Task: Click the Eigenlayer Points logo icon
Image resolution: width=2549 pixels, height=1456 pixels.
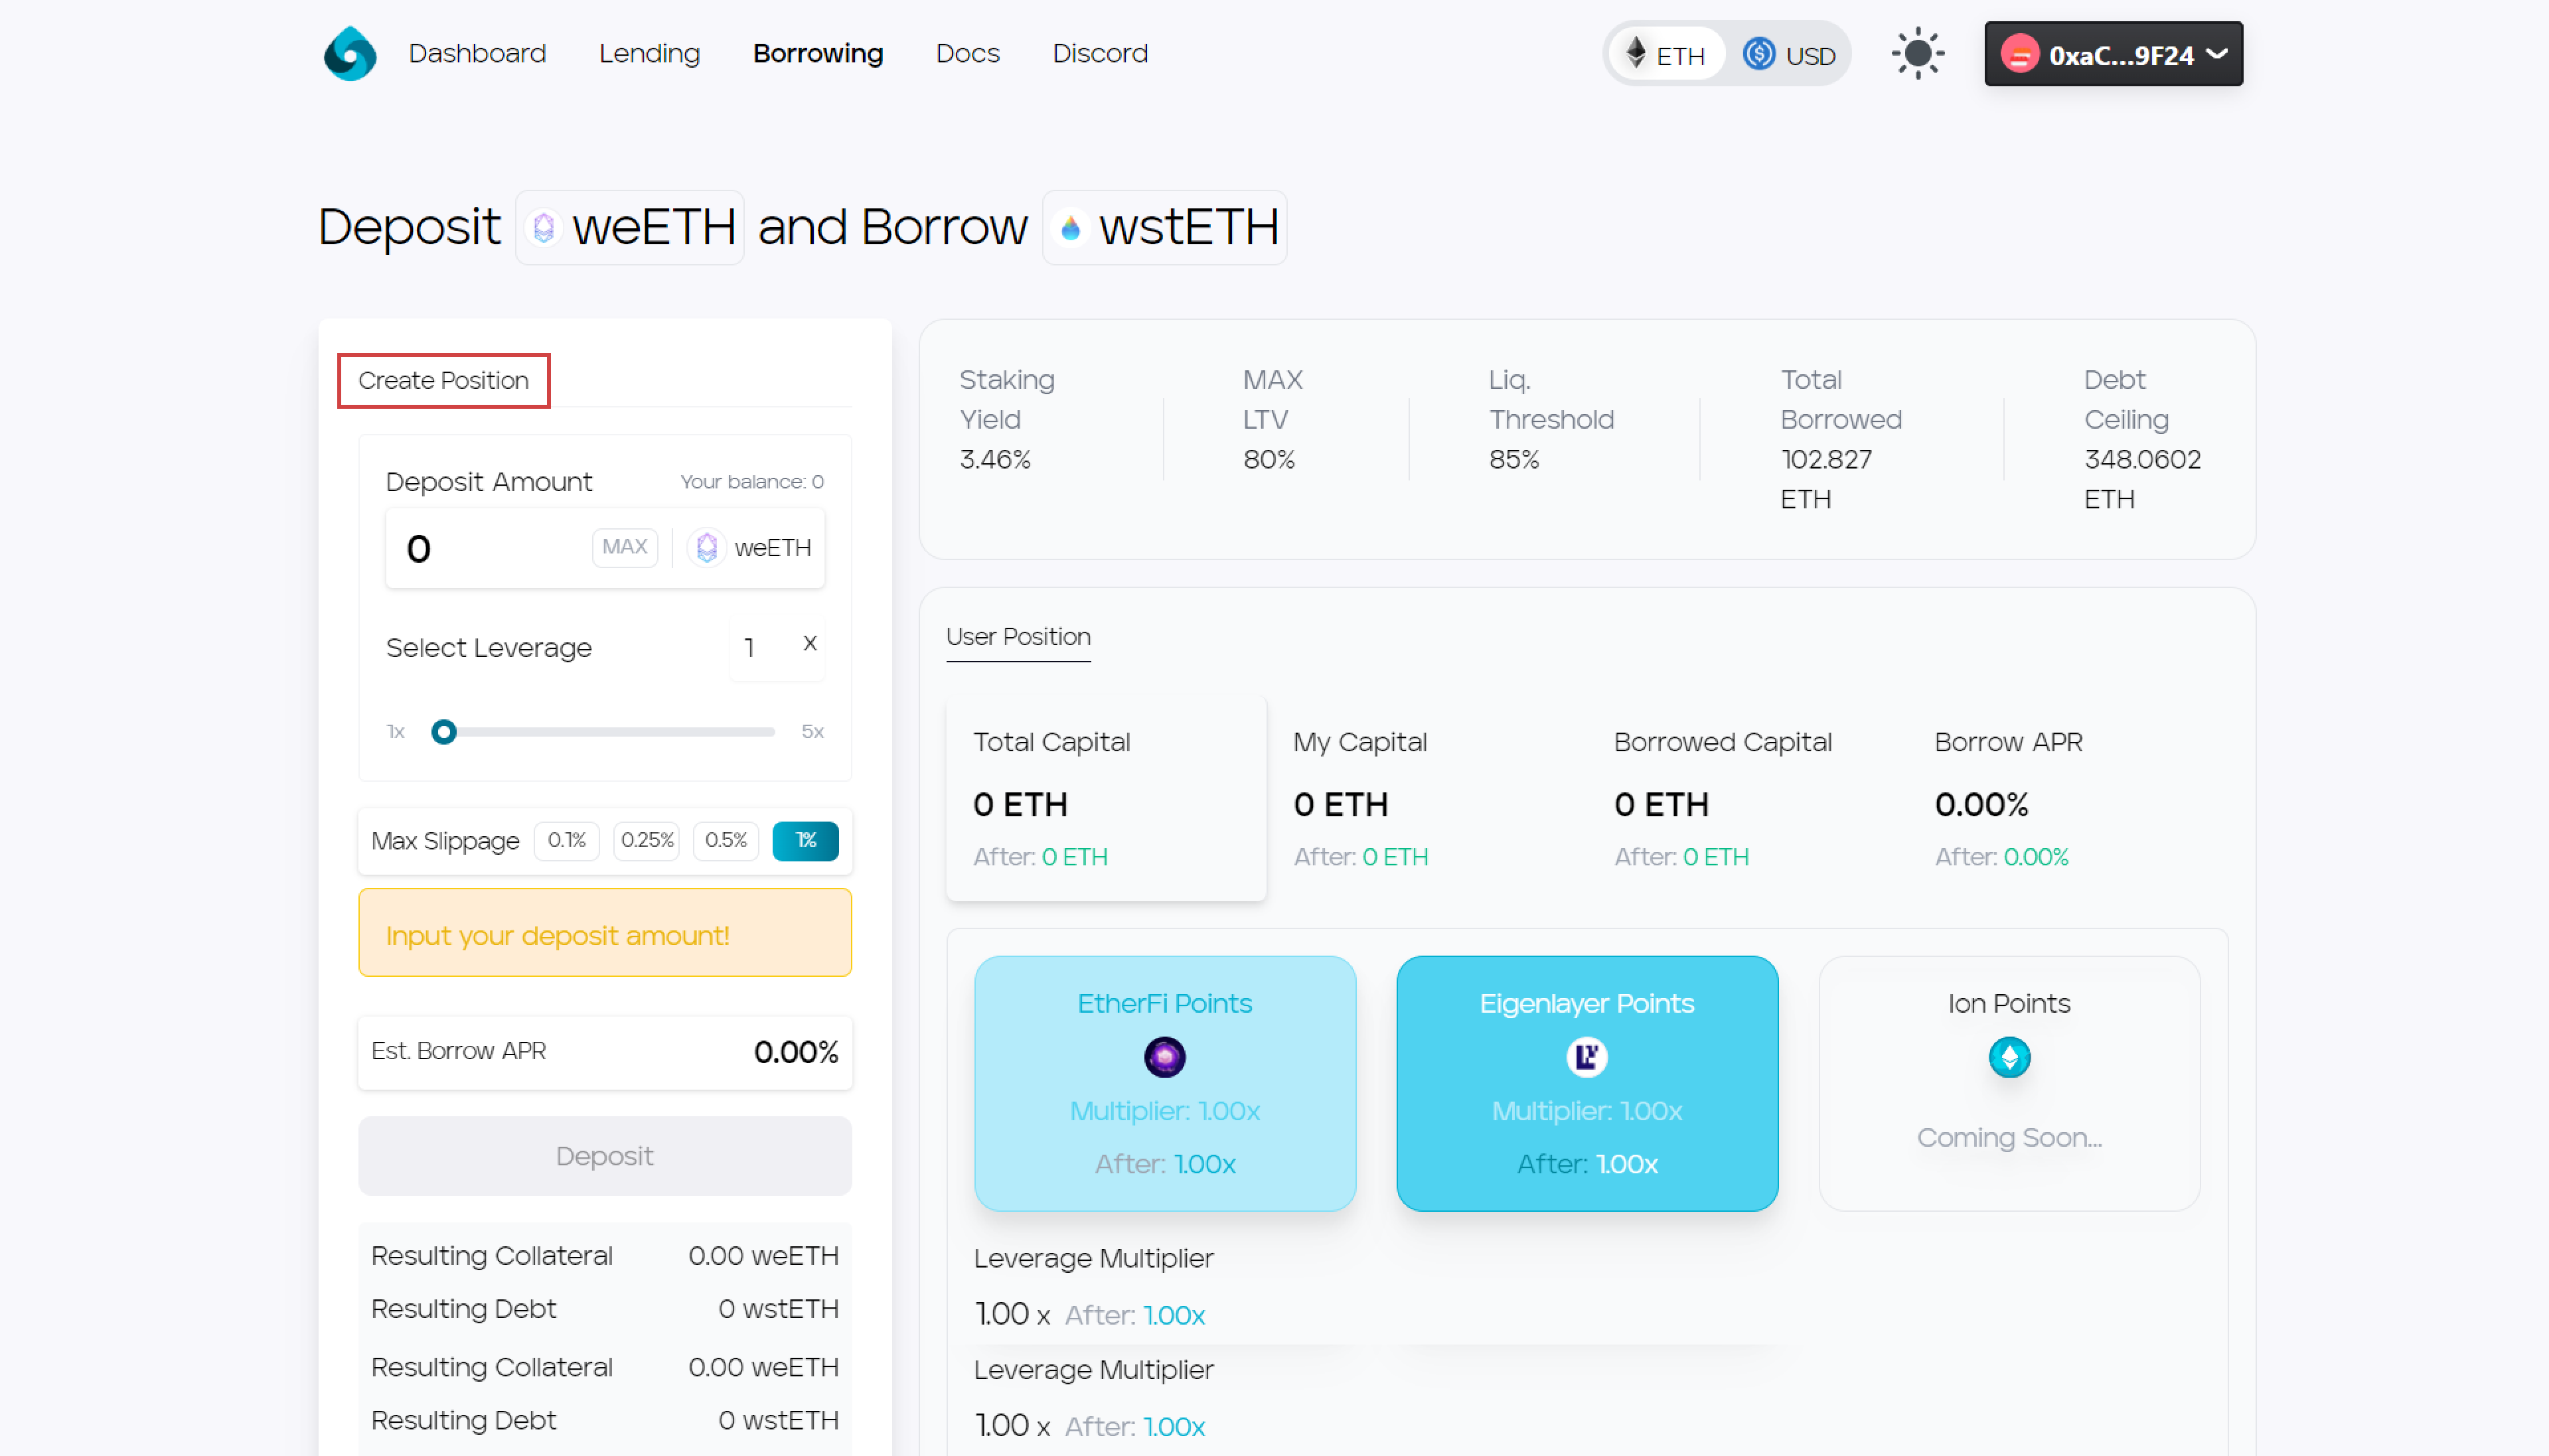Action: pyautogui.click(x=1586, y=1057)
